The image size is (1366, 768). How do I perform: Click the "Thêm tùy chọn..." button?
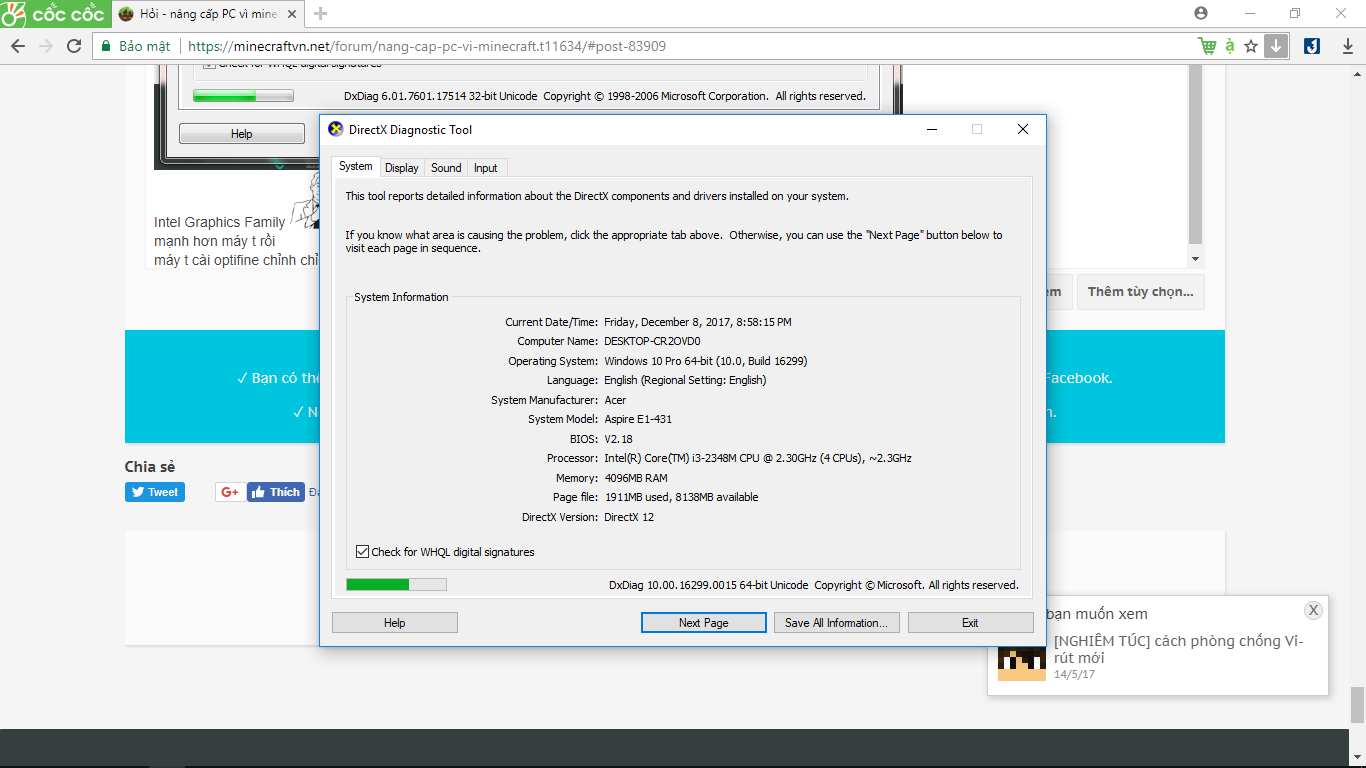coord(1141,292)
